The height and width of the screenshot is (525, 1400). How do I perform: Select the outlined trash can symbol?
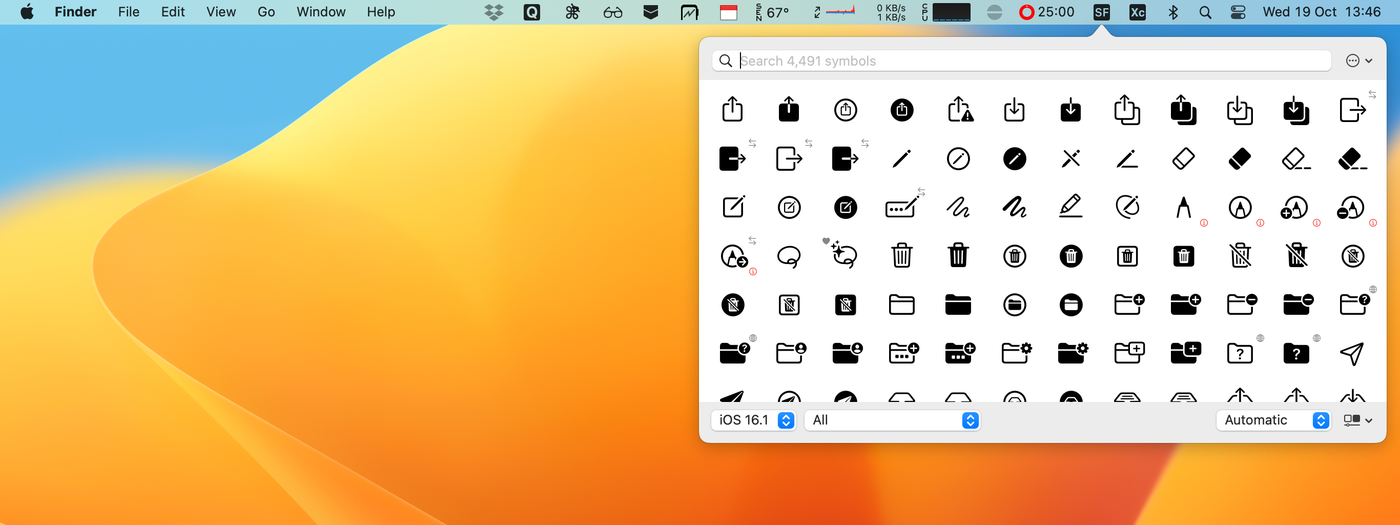pyautogui.click(x=902, y=255)
